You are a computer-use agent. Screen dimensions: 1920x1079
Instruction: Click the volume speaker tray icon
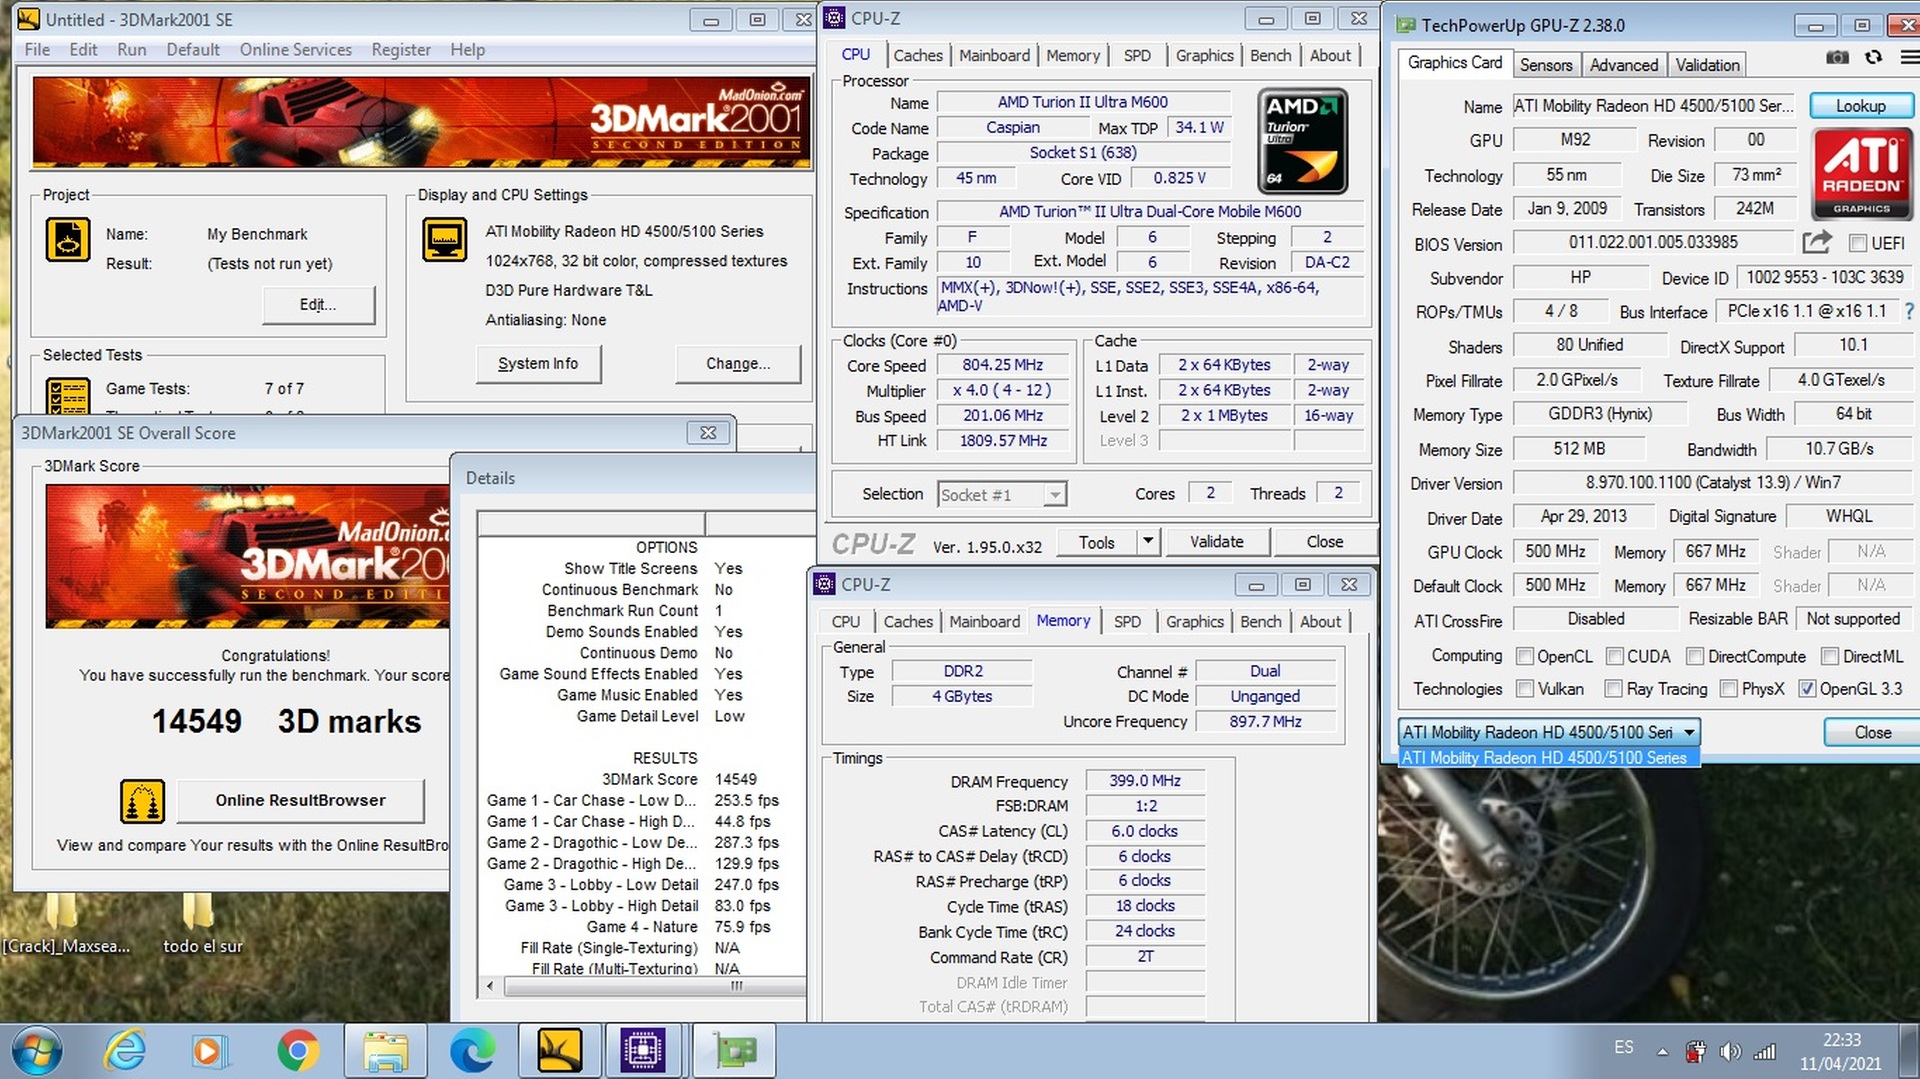click(x=1730, y=1052)
